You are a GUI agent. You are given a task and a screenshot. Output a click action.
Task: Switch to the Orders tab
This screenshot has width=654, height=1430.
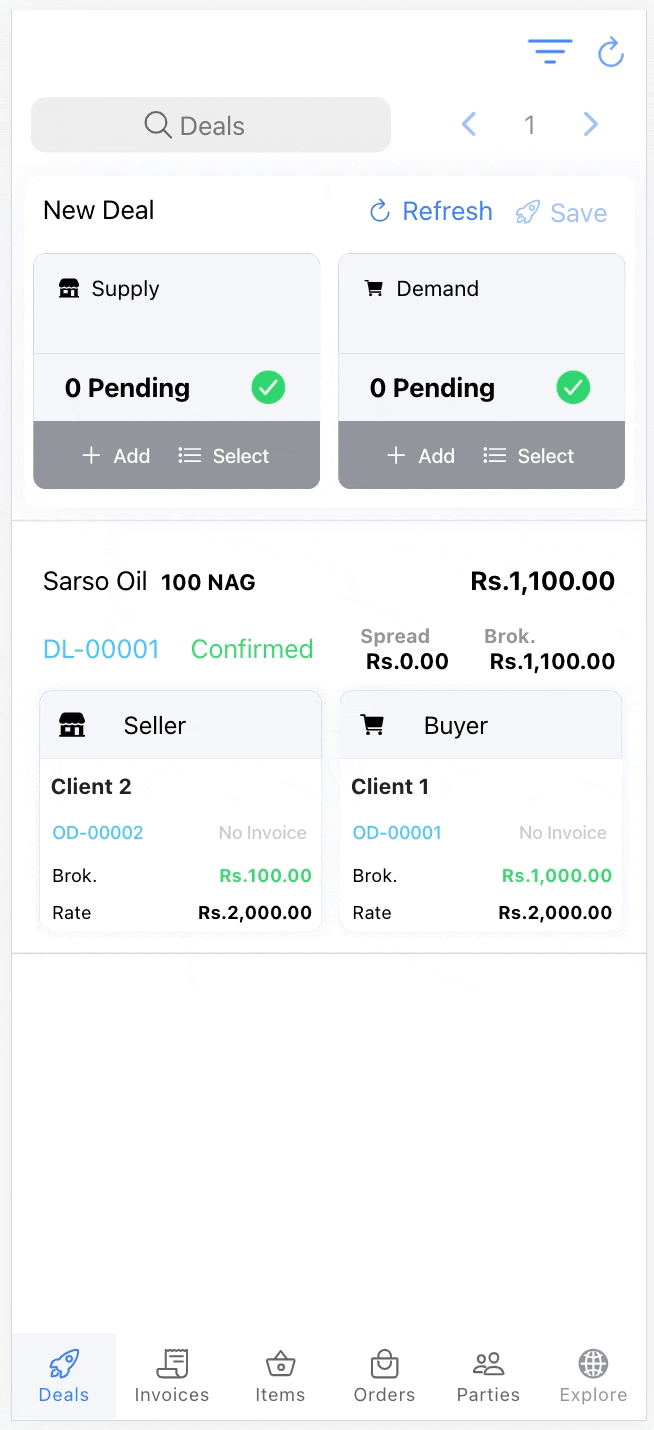383,1375
